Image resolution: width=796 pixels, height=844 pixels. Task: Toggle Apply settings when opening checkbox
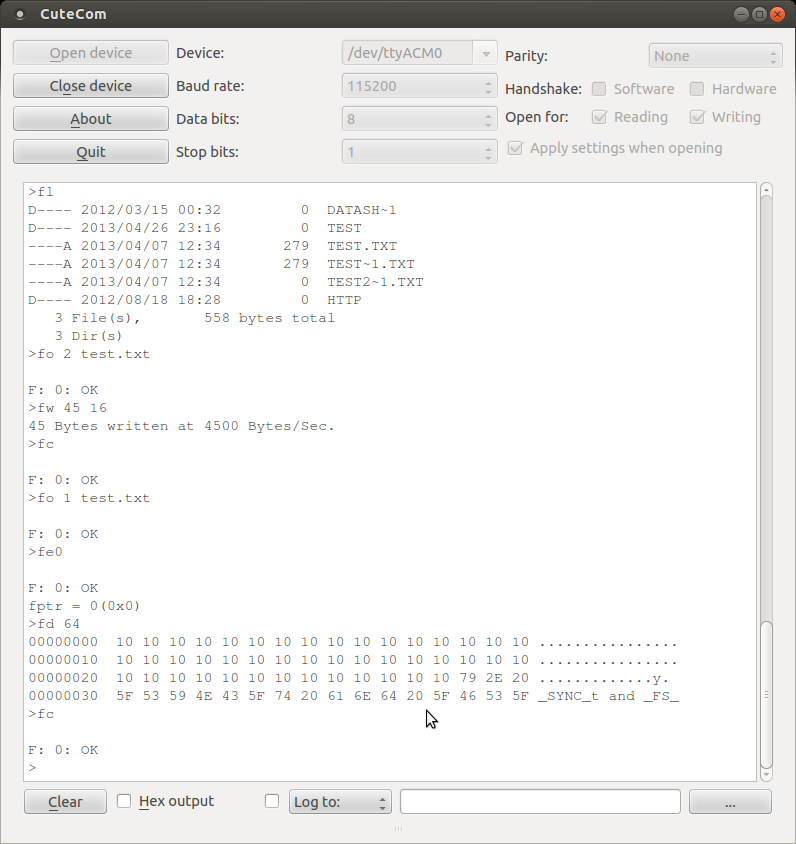point(516,148)
